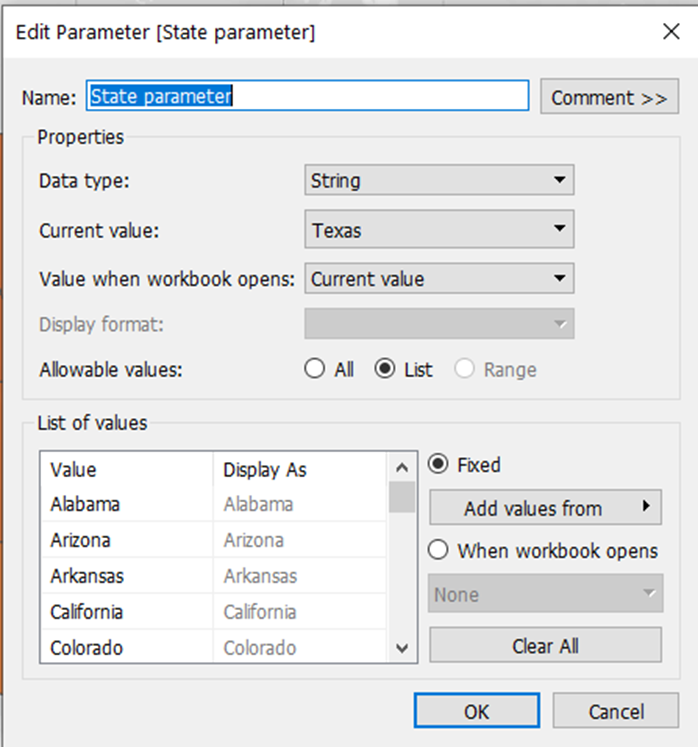Viewport: 698px width, 747px height.
Task: Click the Display As column header
Action: (265, 469)
